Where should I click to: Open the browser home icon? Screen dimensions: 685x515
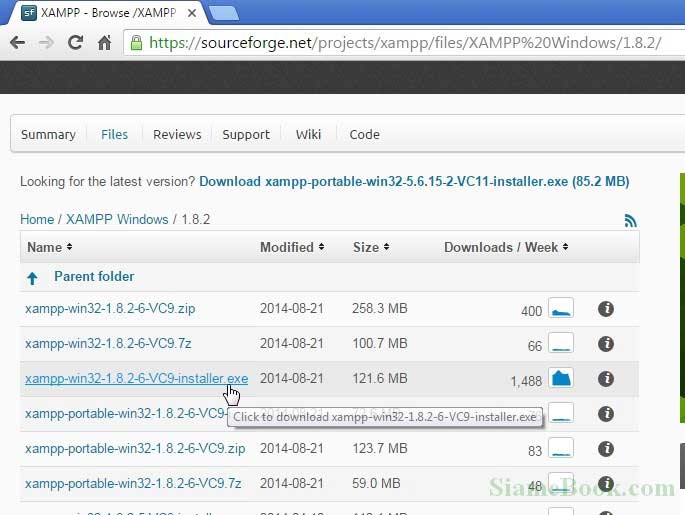[104, 42]
